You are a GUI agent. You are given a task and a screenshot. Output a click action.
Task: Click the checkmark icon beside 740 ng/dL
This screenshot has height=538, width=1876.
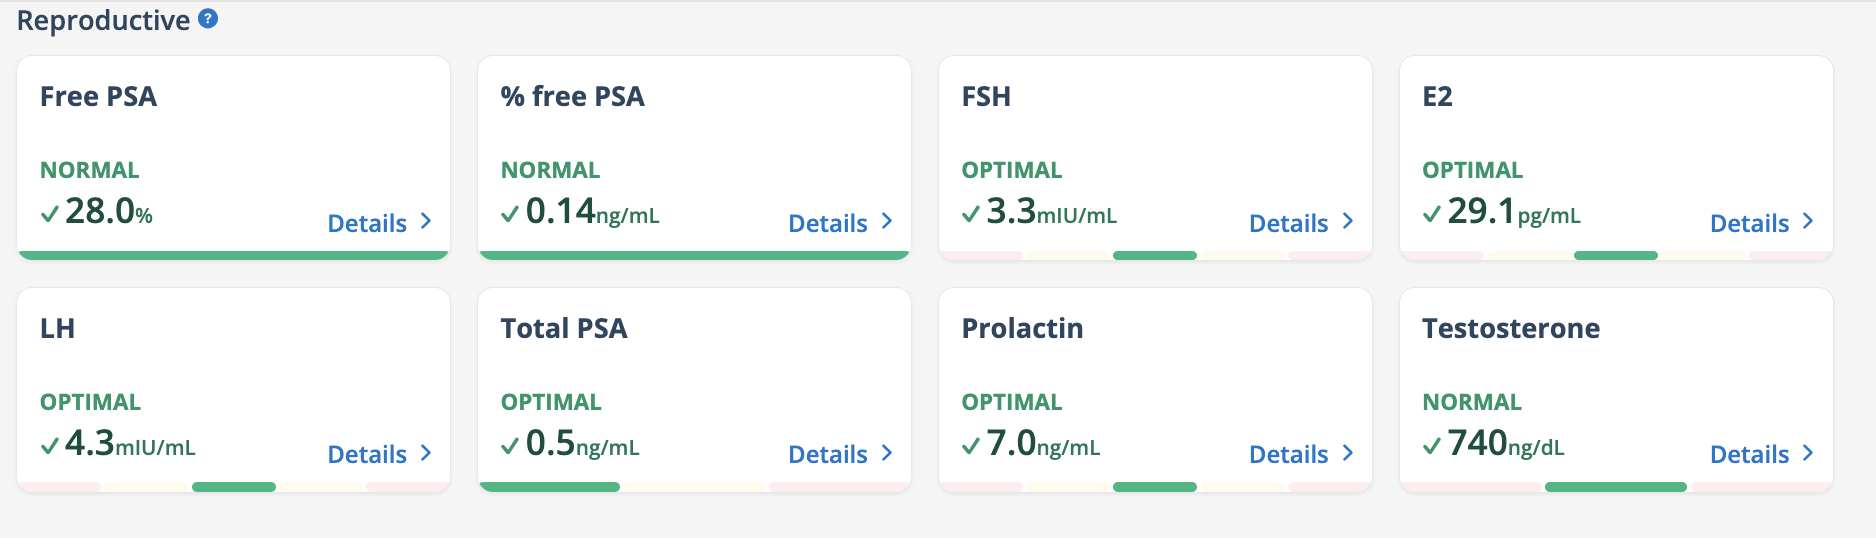(1432, 446)
